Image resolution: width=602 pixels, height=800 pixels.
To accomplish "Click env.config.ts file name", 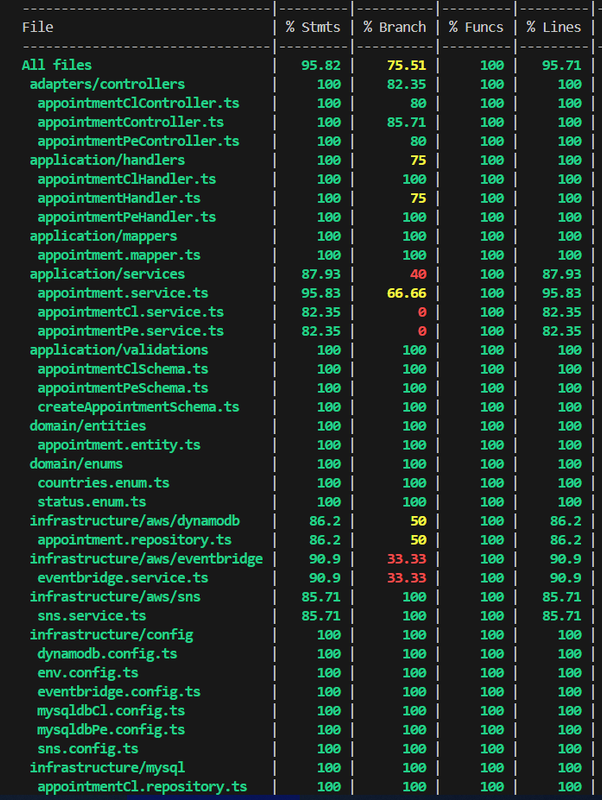I will [x=88, y=673].
